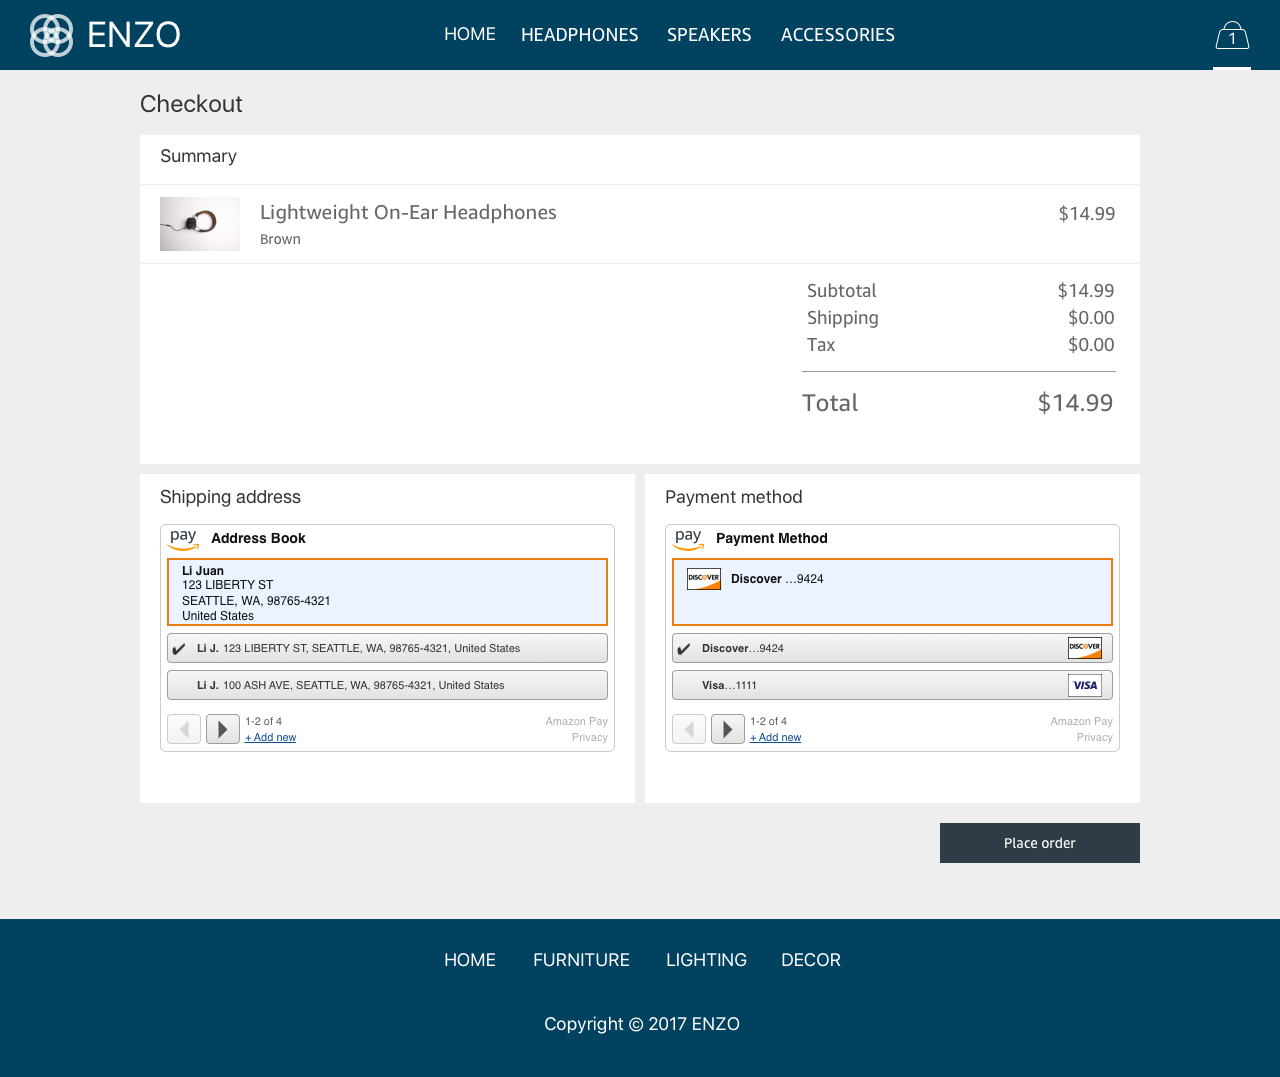Select the 123 LIBERTY ST address option
The width and height of the screenshot is (1280, 1077).
[387, 648]
